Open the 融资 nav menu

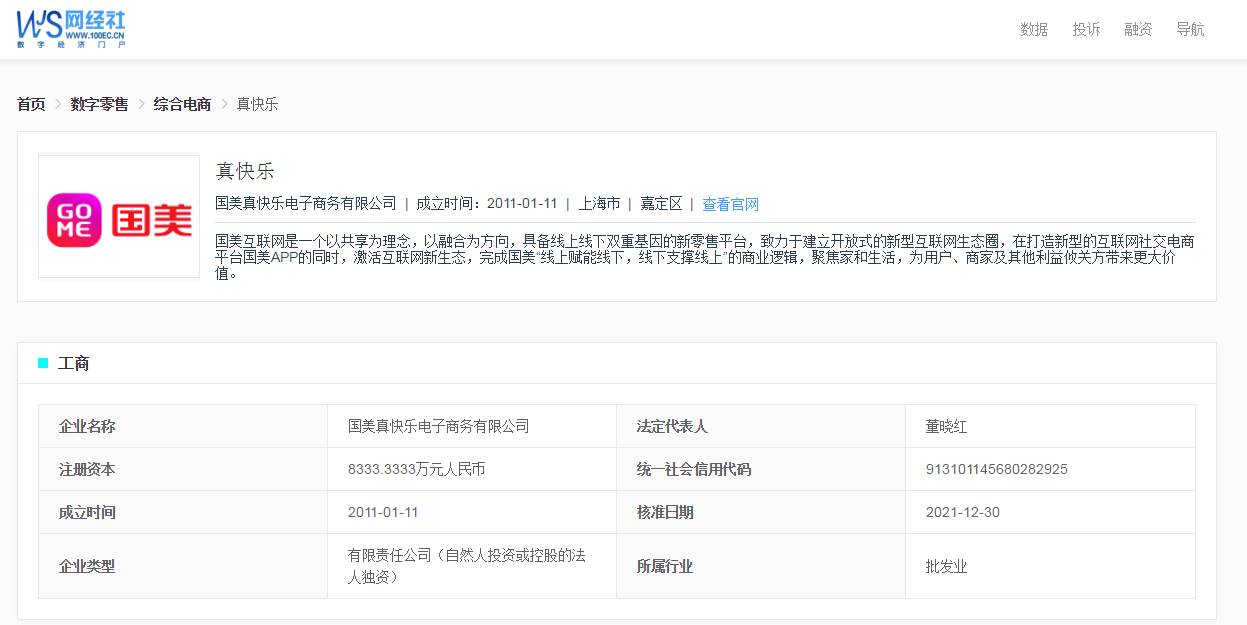coord(1138,29)
